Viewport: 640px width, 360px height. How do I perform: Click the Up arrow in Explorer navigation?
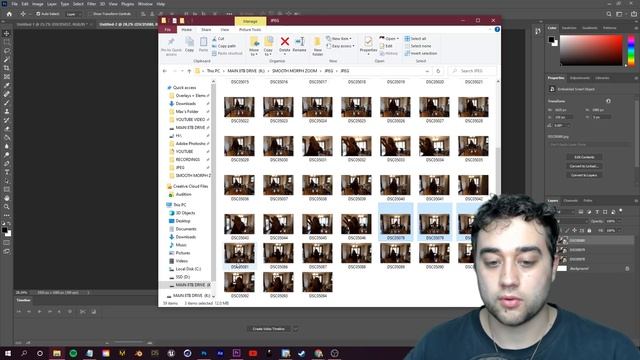(189, 71)
